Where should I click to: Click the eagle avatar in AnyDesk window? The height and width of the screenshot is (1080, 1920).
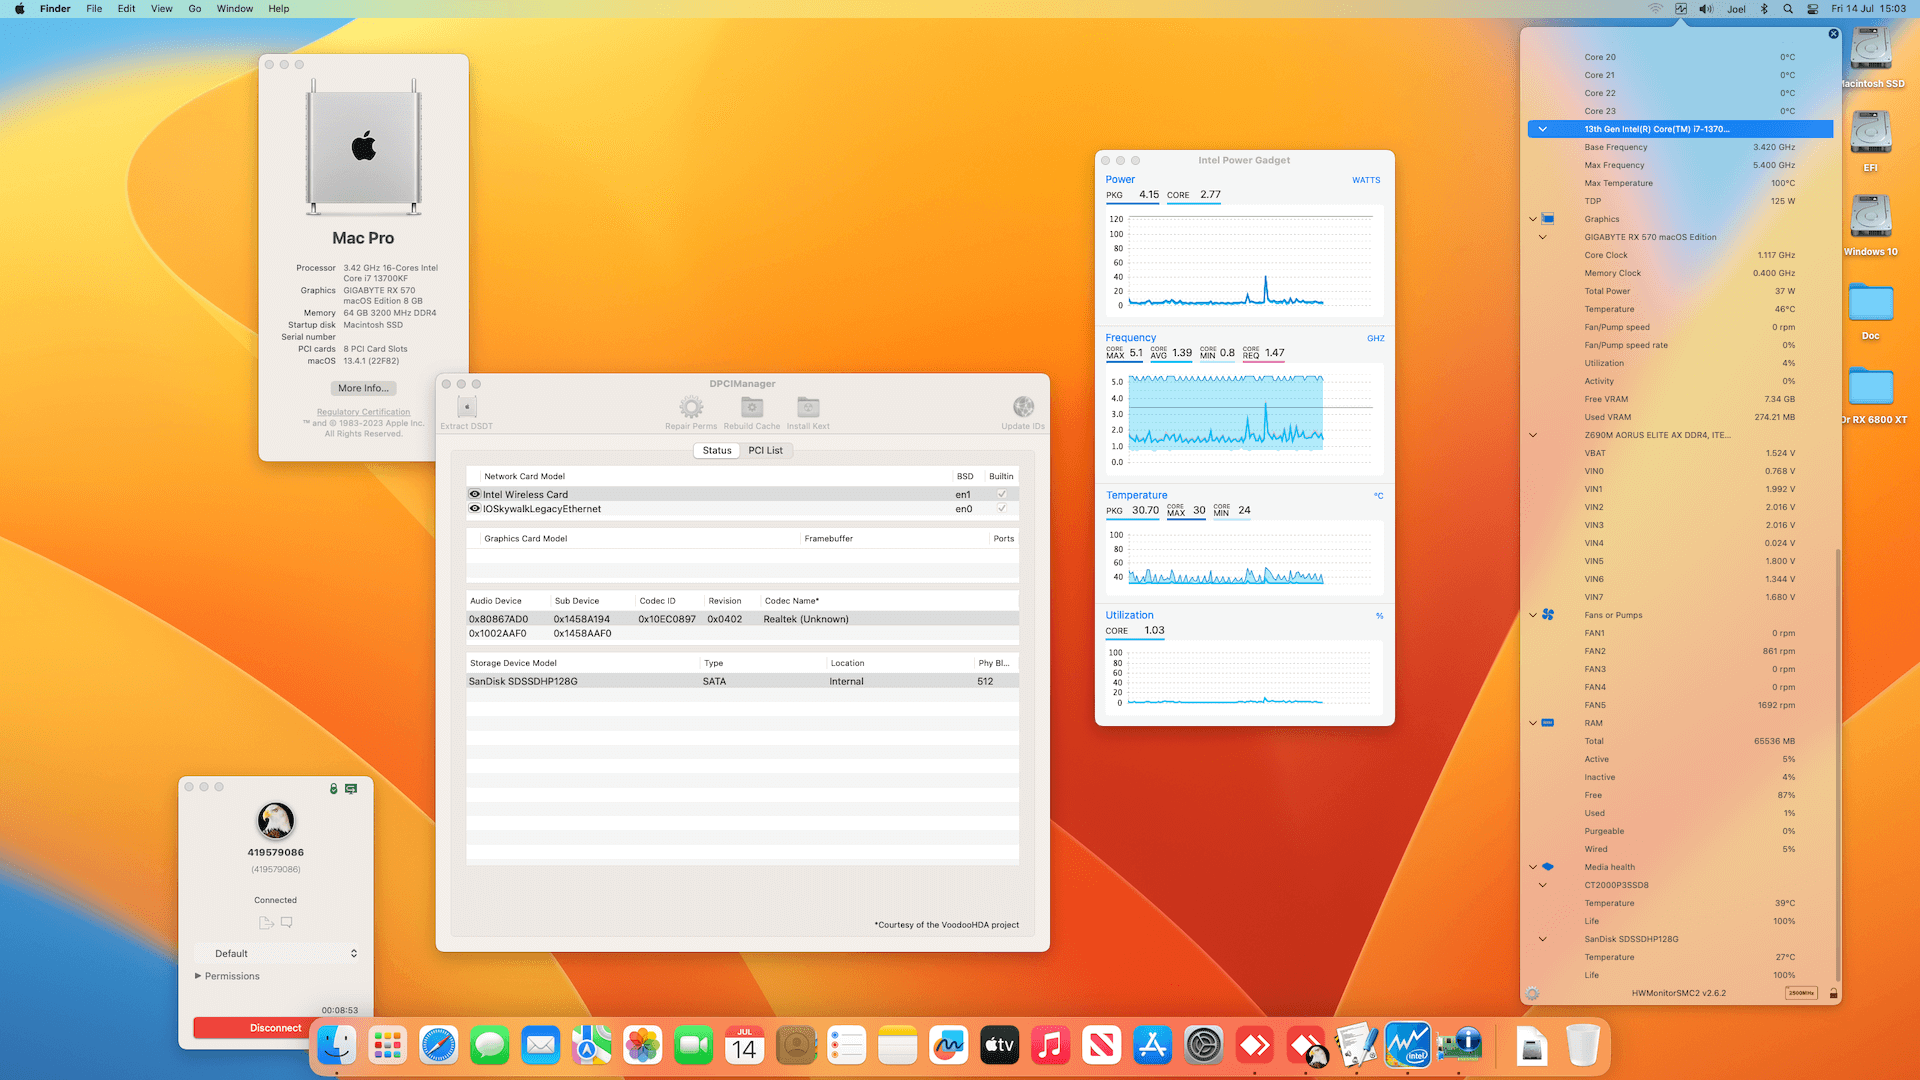tap(275, 821)
